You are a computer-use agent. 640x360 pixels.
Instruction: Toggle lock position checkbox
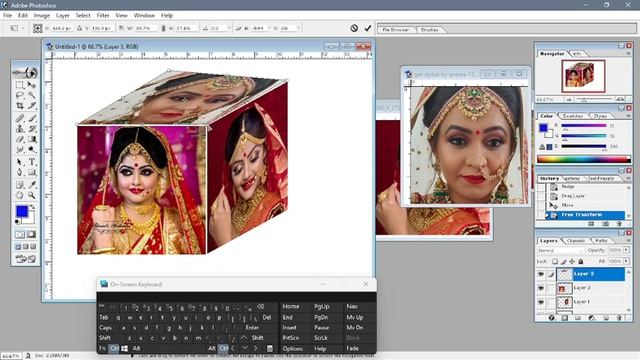[x=572, y=261]
